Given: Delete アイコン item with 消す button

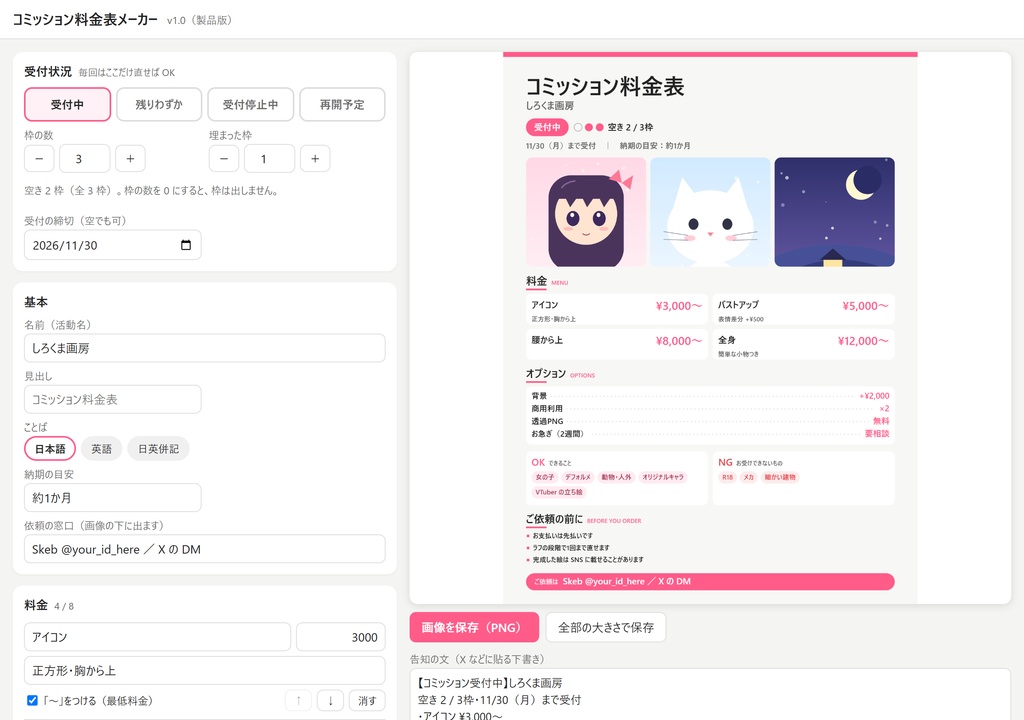Looking at the screenshot, I should coord(367,700).
